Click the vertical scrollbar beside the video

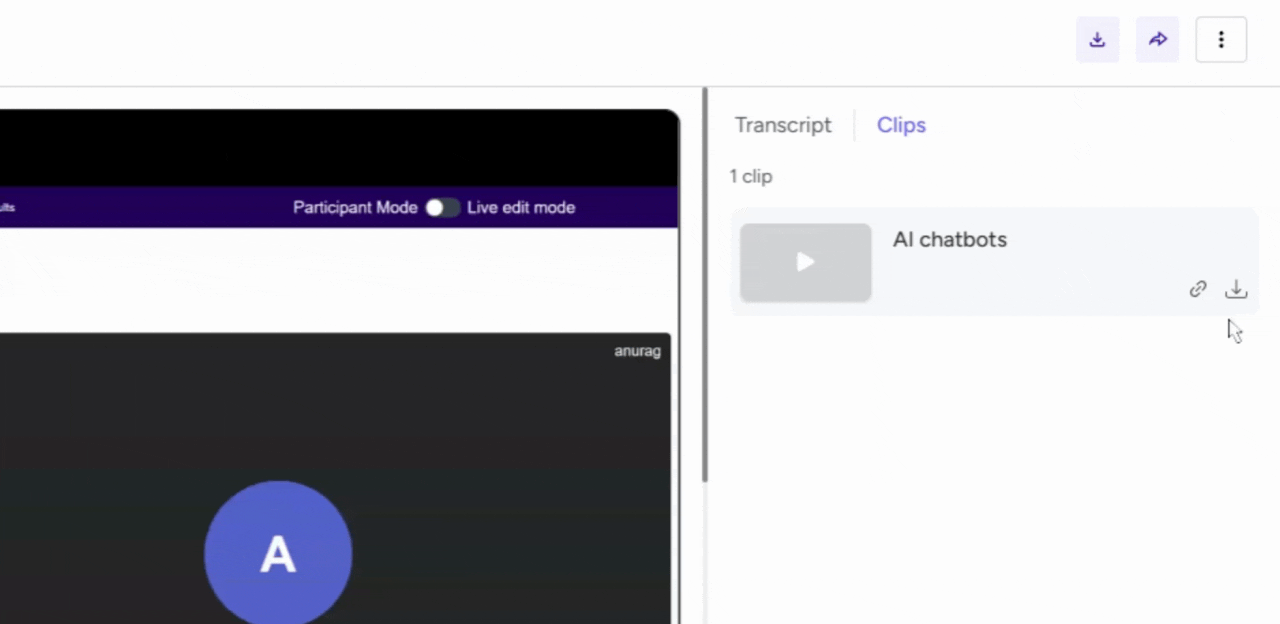point(705,300)
